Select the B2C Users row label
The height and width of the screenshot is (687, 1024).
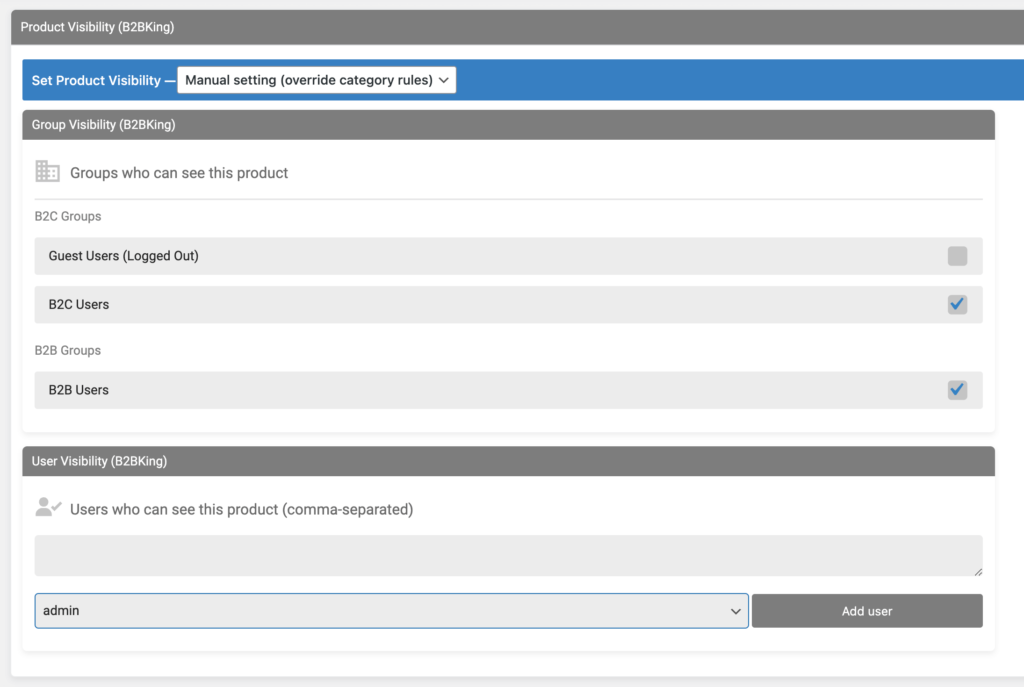79,305
